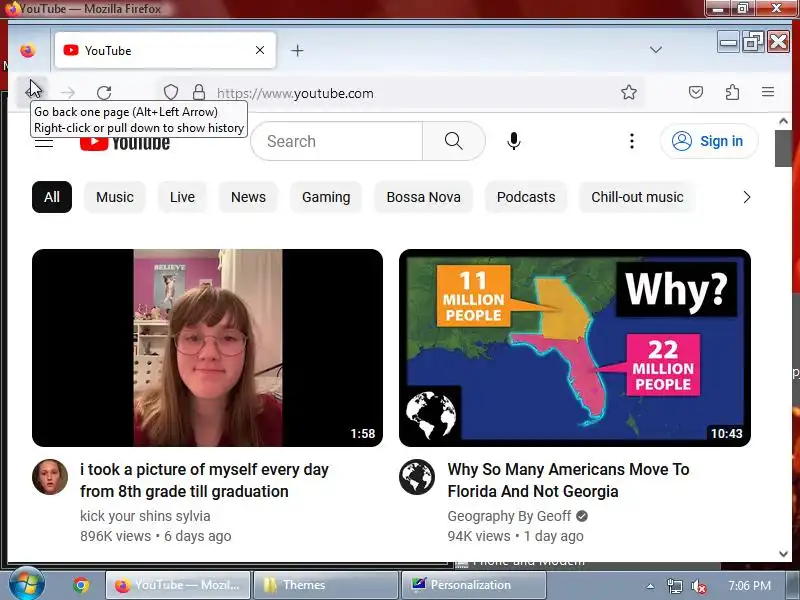The image size is (800, 600).
Task: Switch to Personalization window in taskbar
Action: click(473, 585)
